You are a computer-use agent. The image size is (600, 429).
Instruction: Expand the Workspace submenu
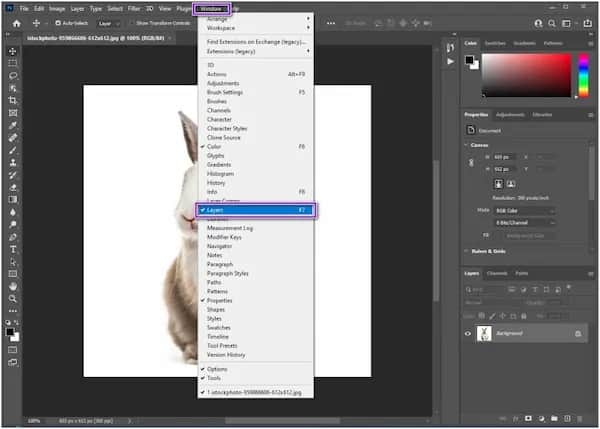256,28
